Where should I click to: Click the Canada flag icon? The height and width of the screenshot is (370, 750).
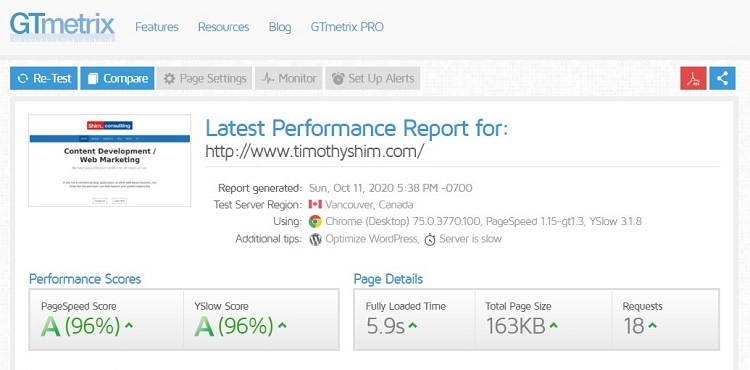click(315, 205)
